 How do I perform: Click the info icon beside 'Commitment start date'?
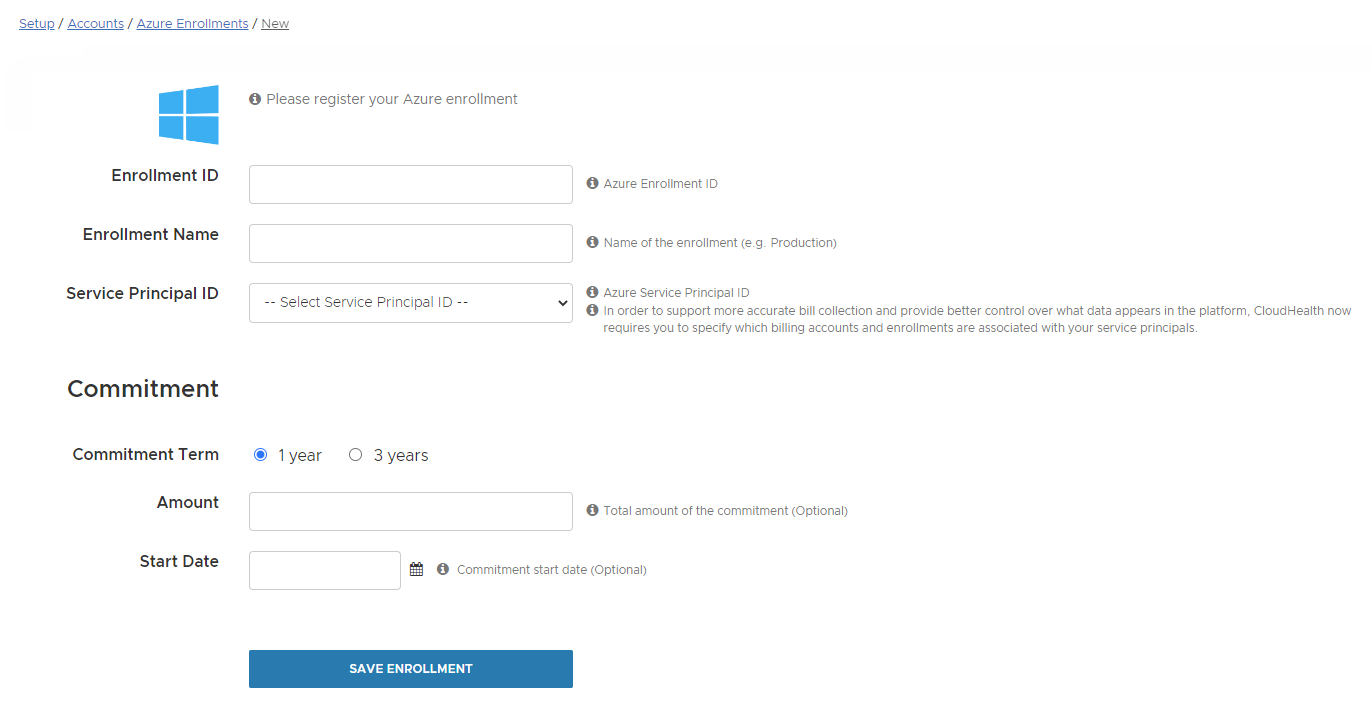[x=442, y=568]
